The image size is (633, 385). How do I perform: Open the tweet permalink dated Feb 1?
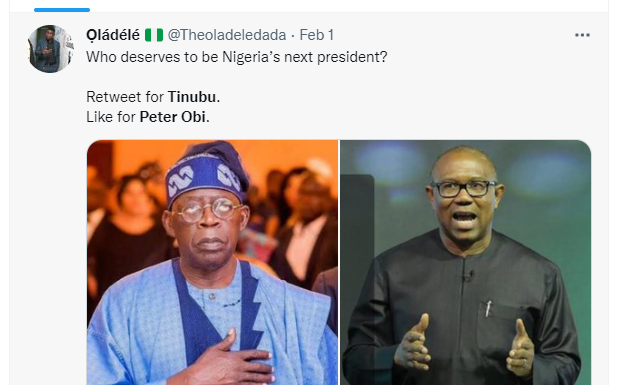pos(317,35)
